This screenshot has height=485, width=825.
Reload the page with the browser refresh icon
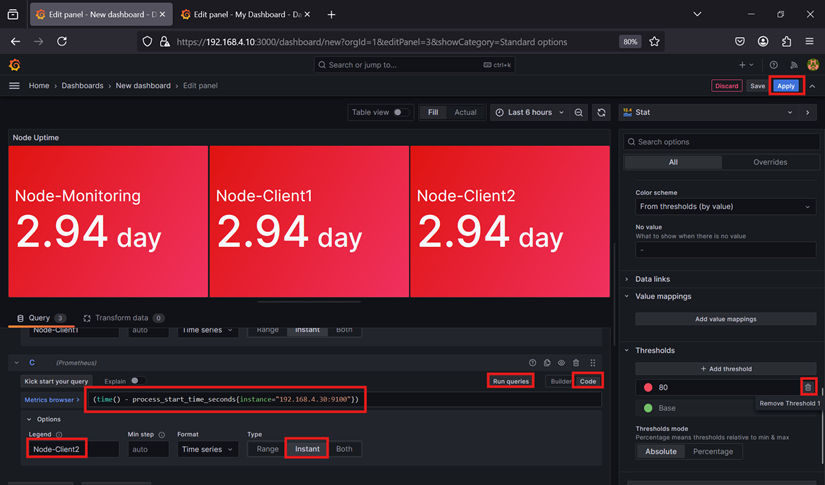(x=62, y=42)
